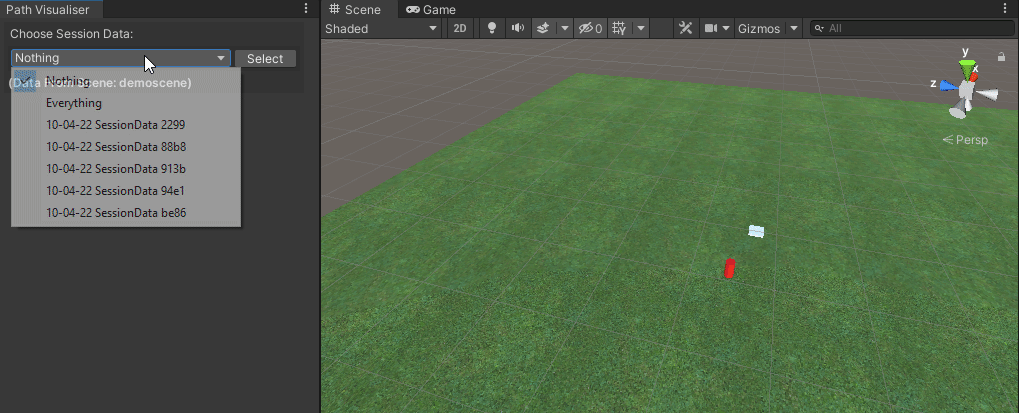Open Gizmos dropdown arrow
Viewport: 1019px width, 413px height.
coord(793,29)
